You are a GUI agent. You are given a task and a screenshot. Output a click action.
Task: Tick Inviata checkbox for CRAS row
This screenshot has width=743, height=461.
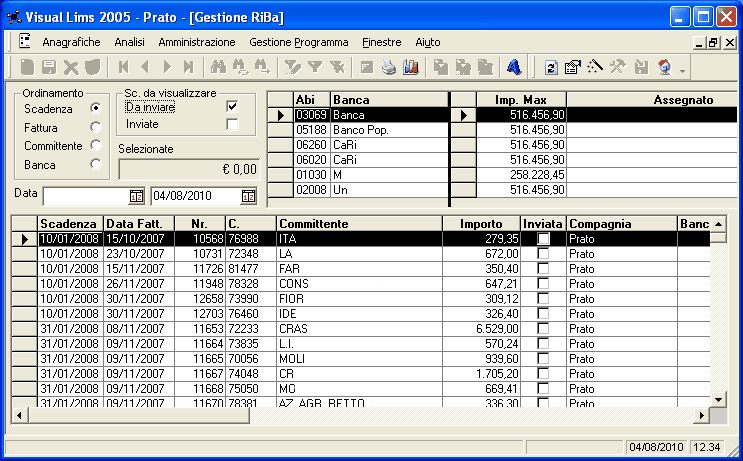pyautogui.click(x=543, y=328)
